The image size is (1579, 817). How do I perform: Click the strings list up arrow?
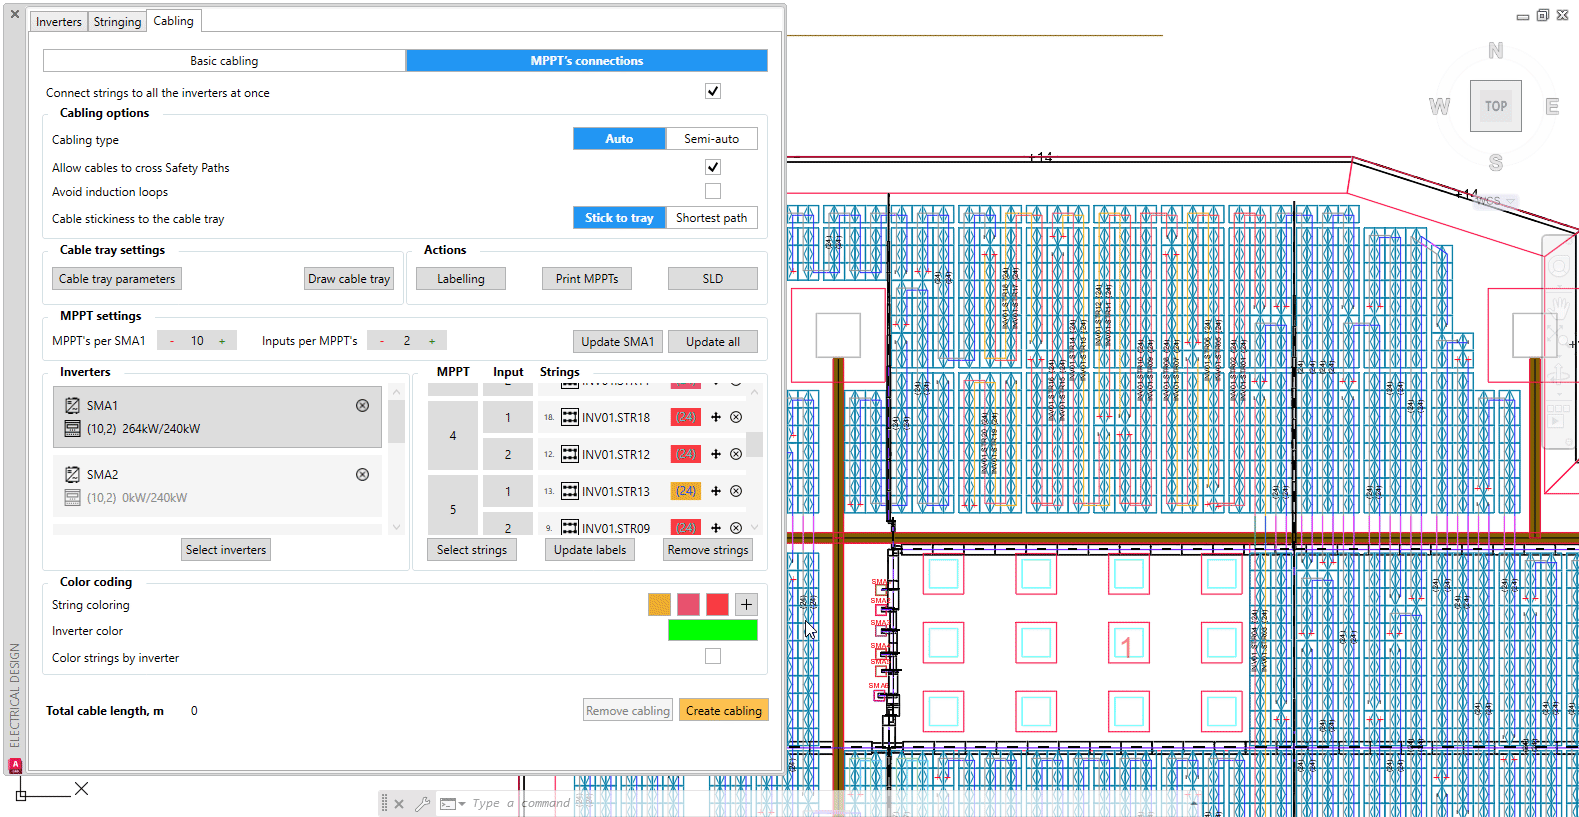click(755, 393)
